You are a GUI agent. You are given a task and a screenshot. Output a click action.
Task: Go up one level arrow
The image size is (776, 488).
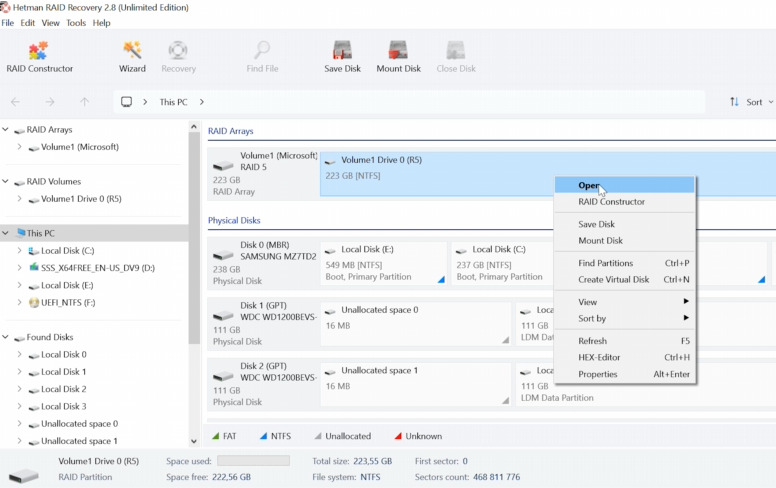(x=85, y=102)
